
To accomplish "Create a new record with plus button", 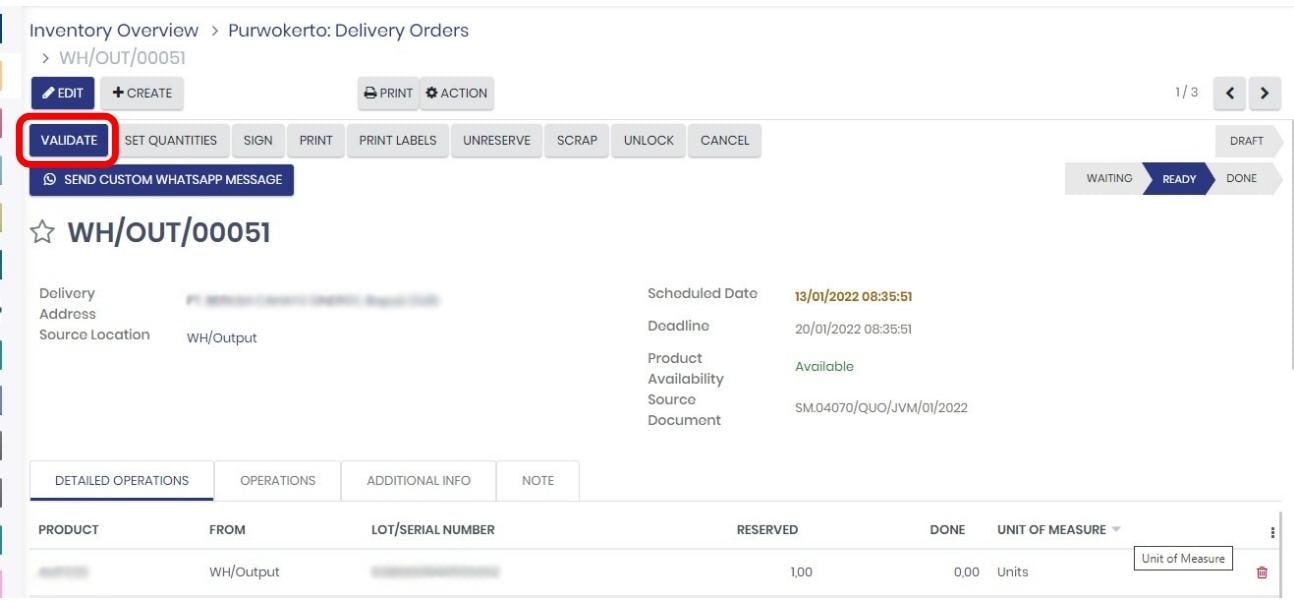I will click(142, 93).
